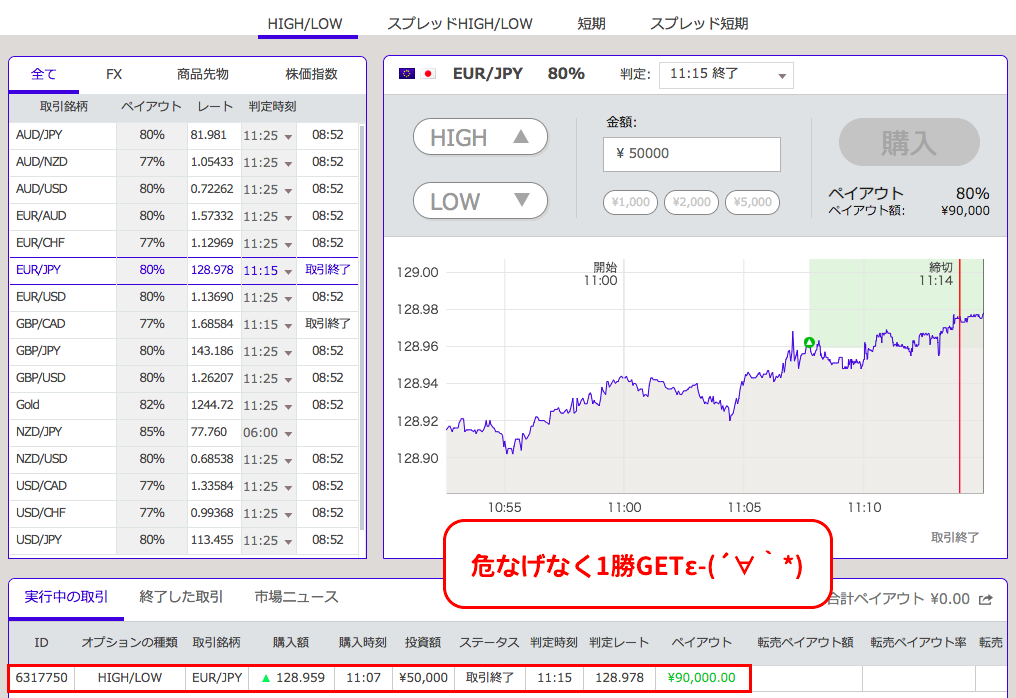Select the ¥1,000 quick amount chip
The height and width of the screenshot is (698, 1016).
[x=630, y=202]
